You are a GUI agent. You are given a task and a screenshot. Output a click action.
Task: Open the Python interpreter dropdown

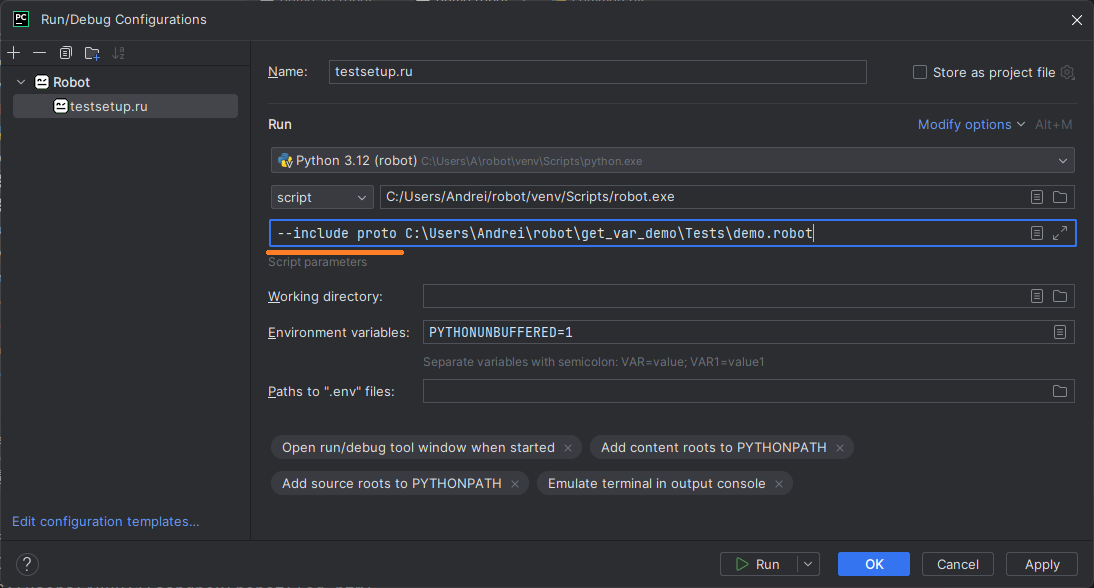click(673, 160)
